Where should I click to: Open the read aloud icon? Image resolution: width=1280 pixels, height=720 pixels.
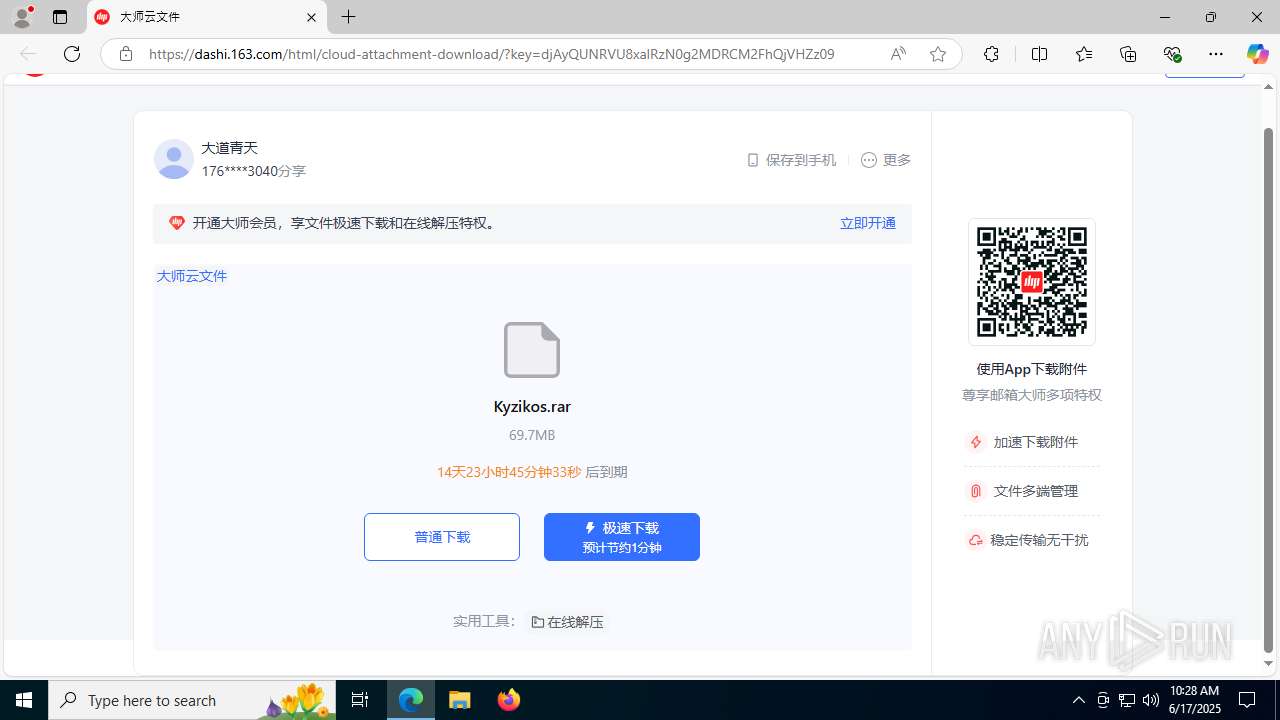click(x=898, y=54)
